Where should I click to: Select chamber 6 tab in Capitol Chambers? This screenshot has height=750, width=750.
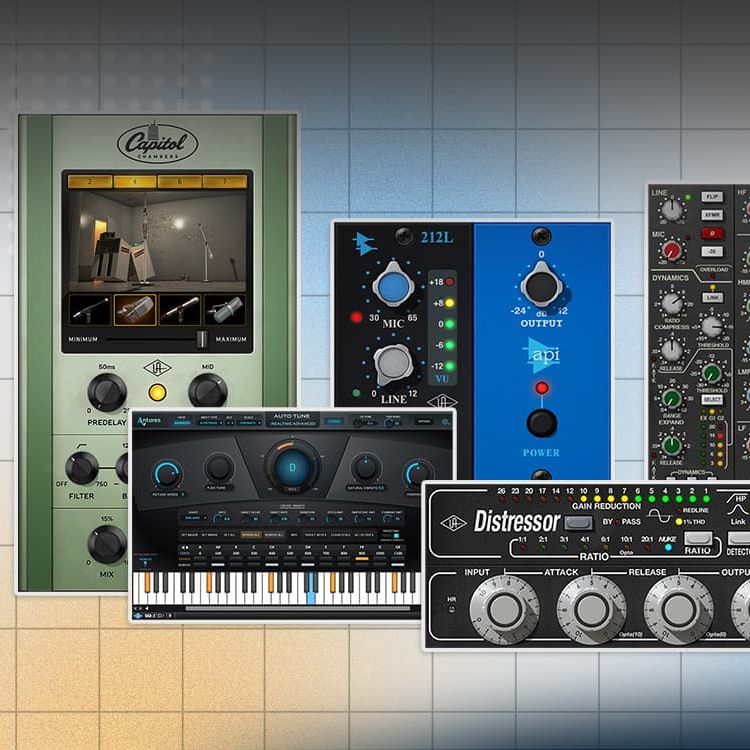(179, 182)
